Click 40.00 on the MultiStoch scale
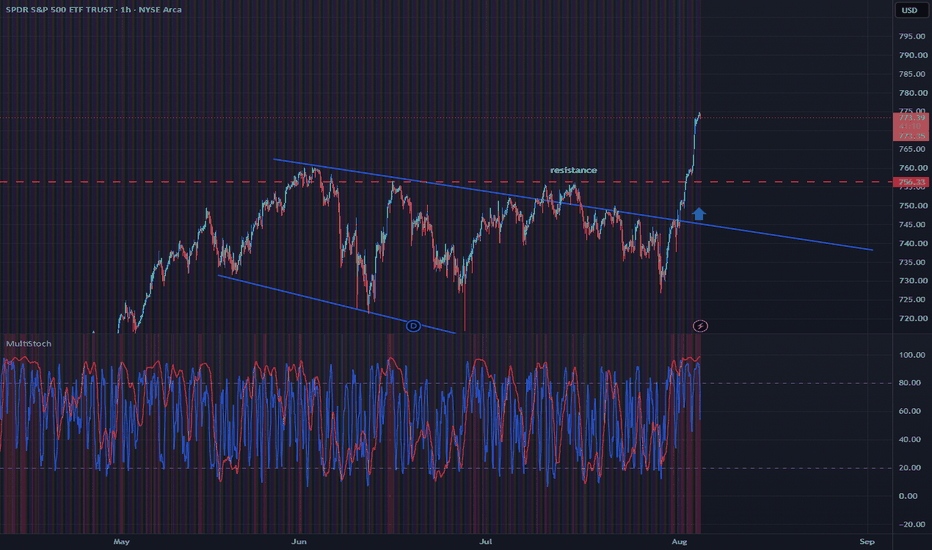The height and width of the screenshot is (550, 932). click(x=912, y=440)
